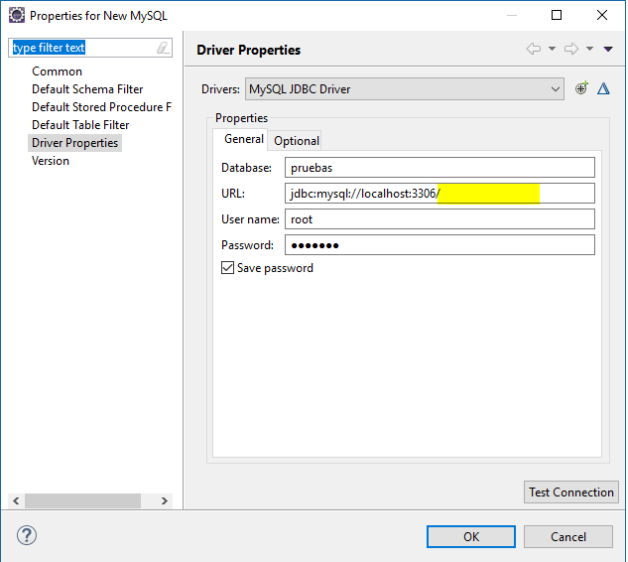
Task: Click into the Database field
Action: [440, 167]
